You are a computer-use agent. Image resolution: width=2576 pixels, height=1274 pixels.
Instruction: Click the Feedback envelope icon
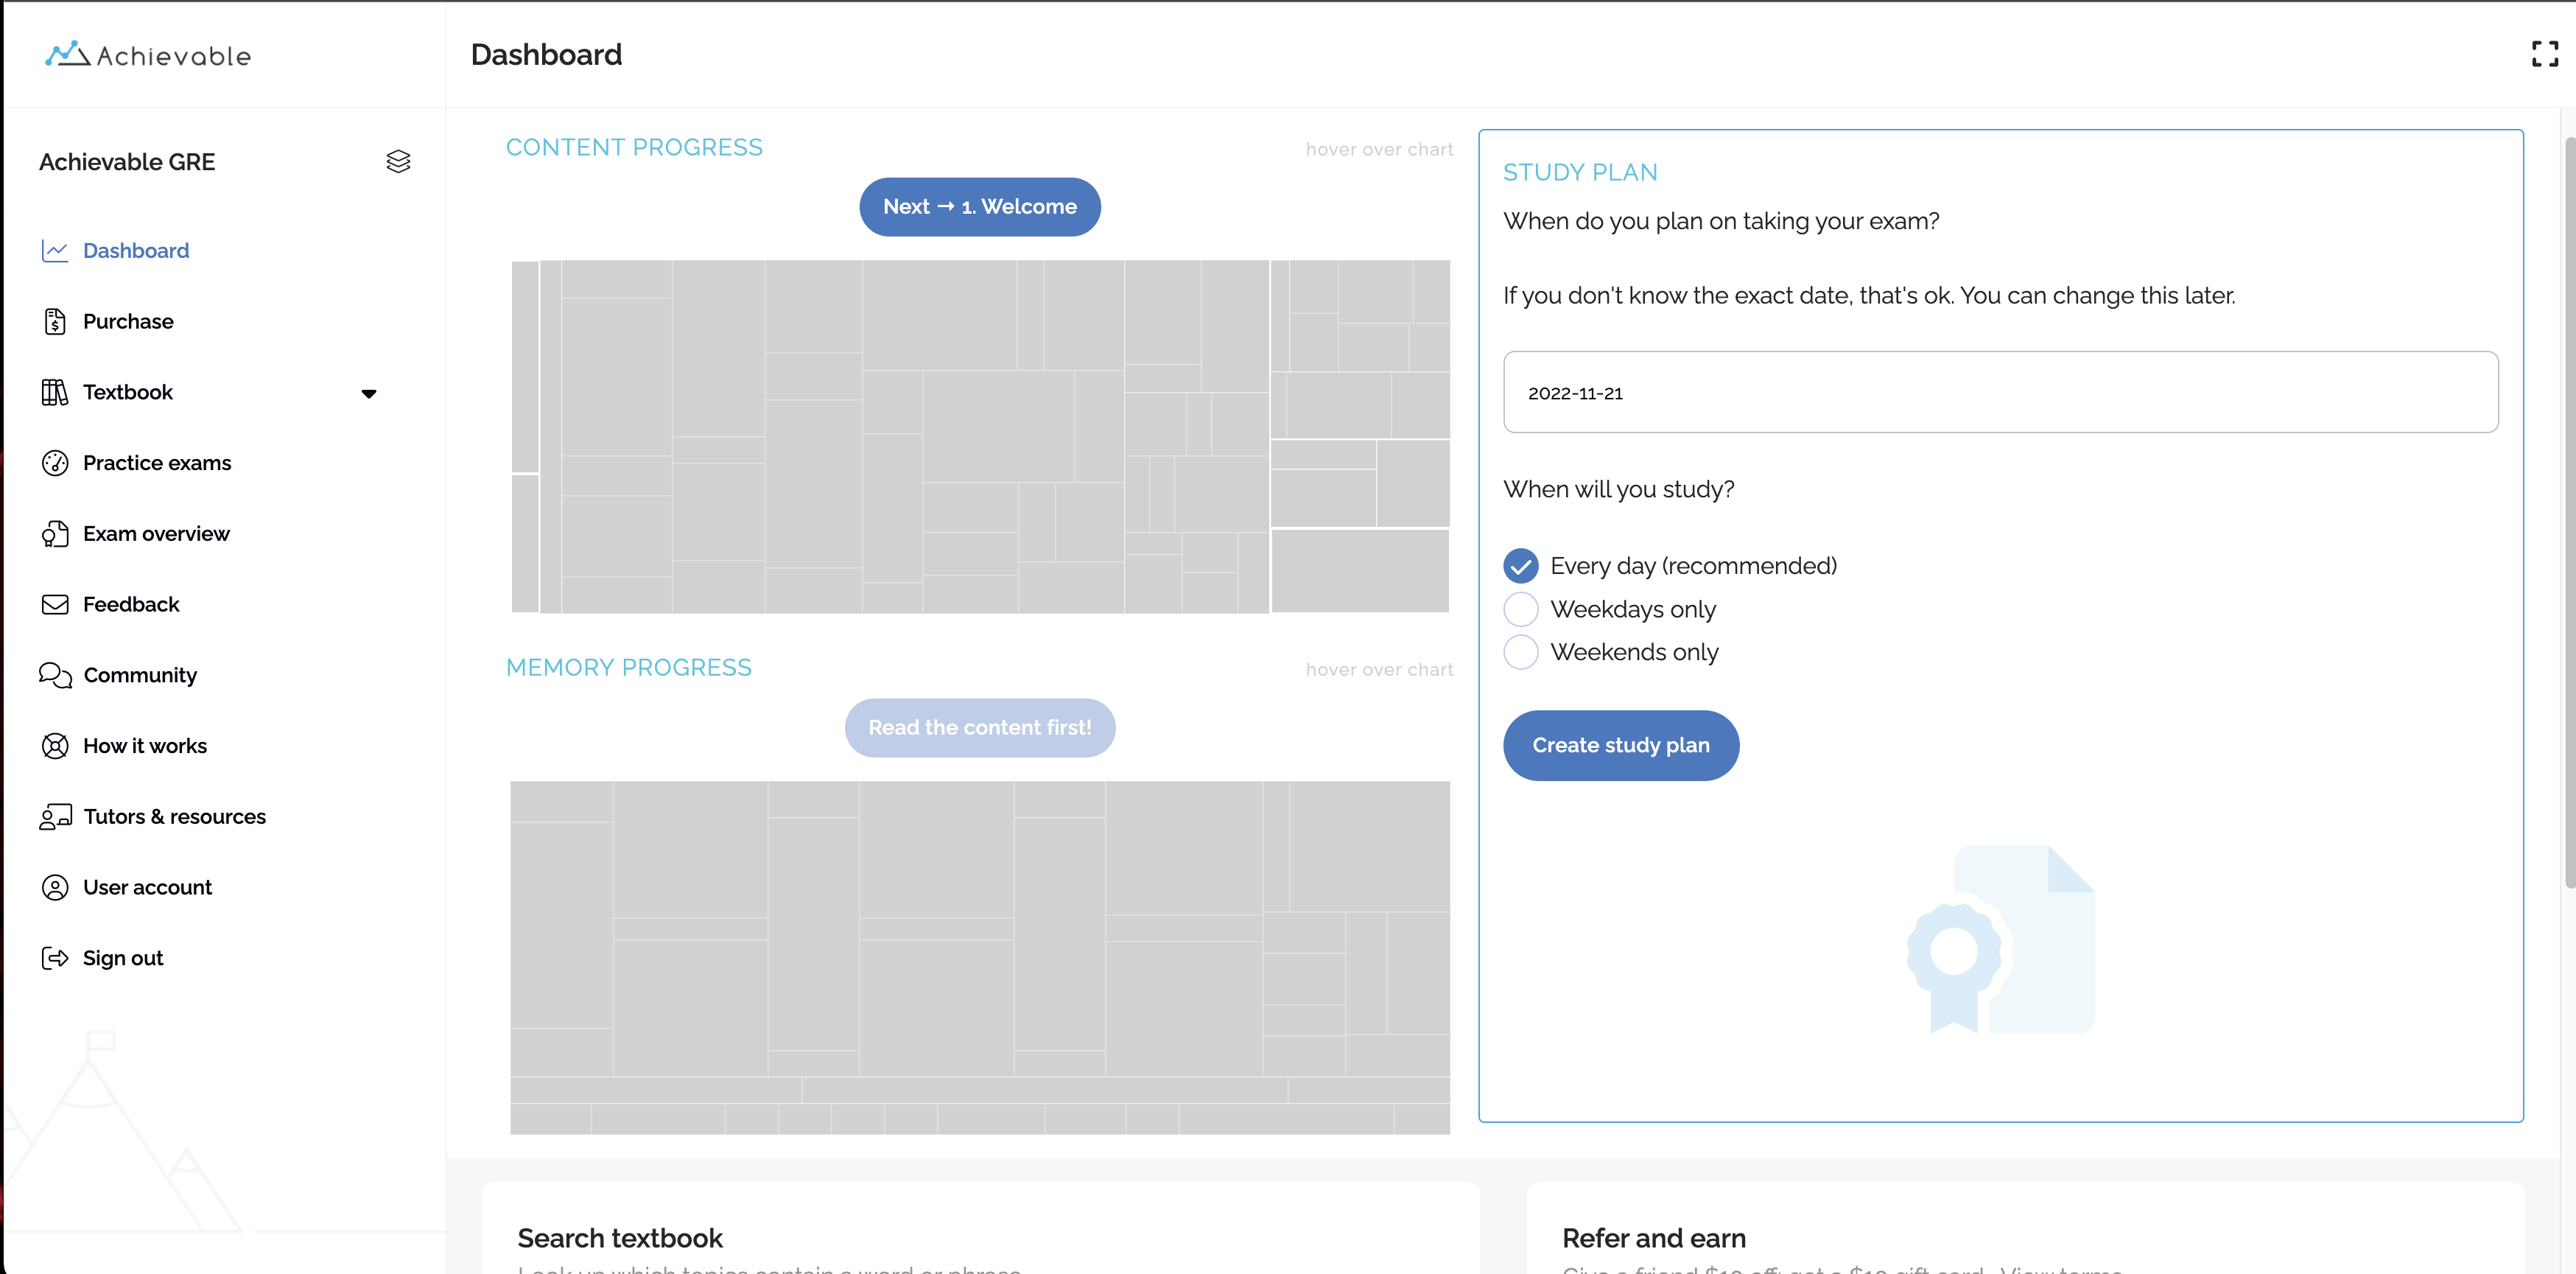55,604
